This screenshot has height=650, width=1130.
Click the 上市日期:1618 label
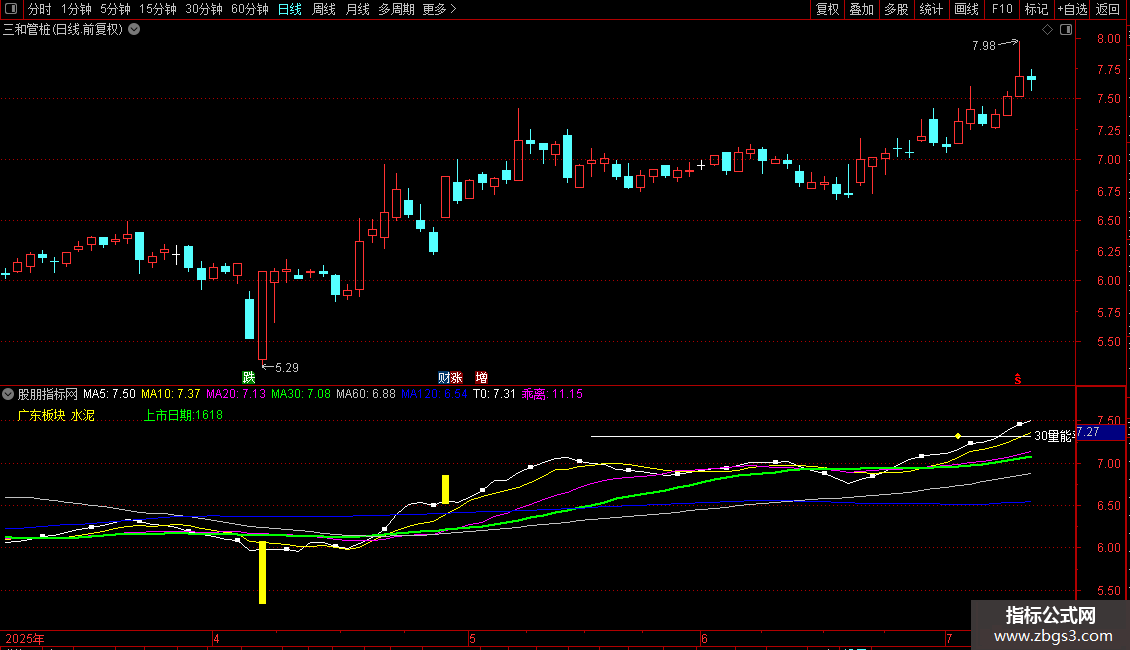point(183,415)
